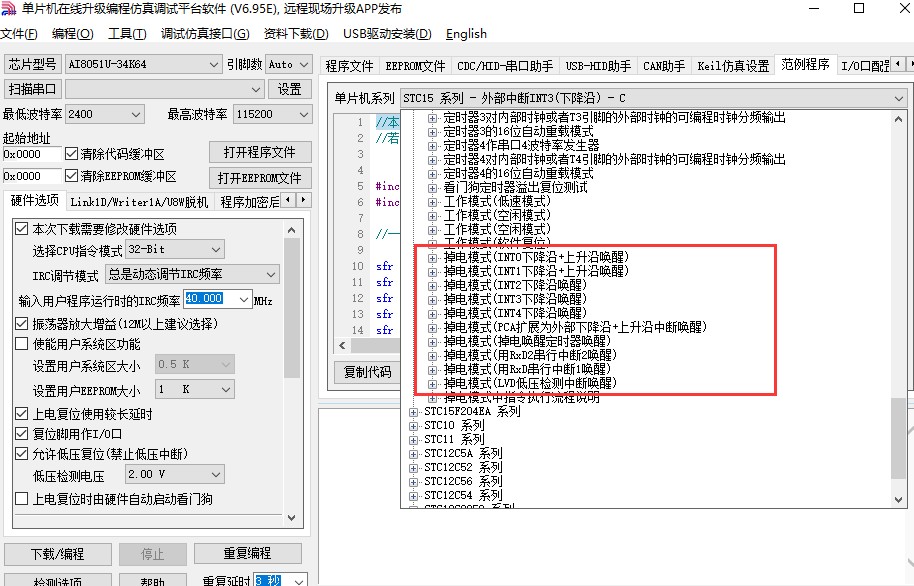914x586 pixels.
Task: Click left arrow of code horizontal scrollbar
Action: (x=342, y=345)
